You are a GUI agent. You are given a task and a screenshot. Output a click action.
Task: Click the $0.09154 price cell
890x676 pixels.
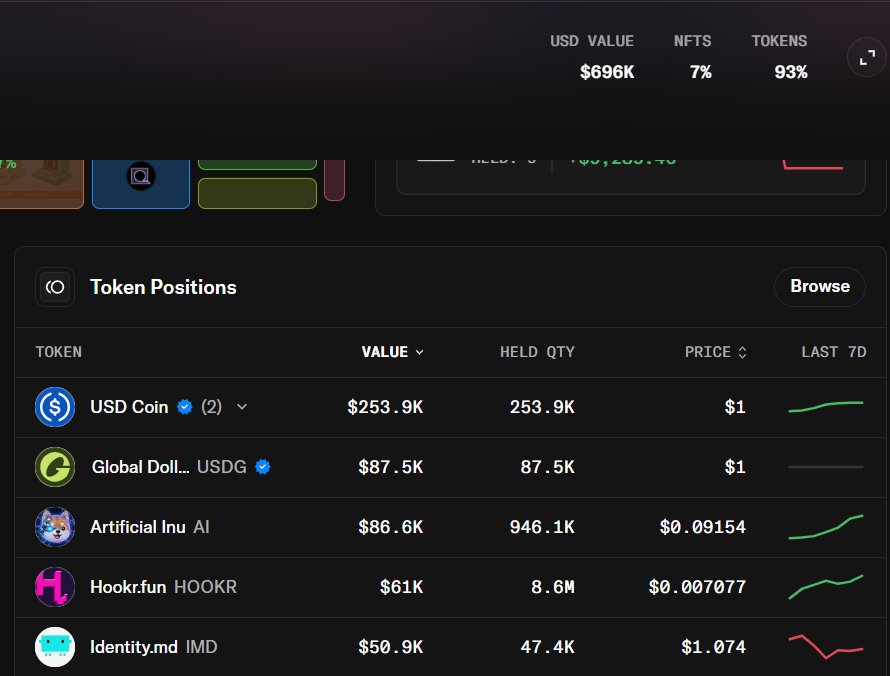click(703, 527)
